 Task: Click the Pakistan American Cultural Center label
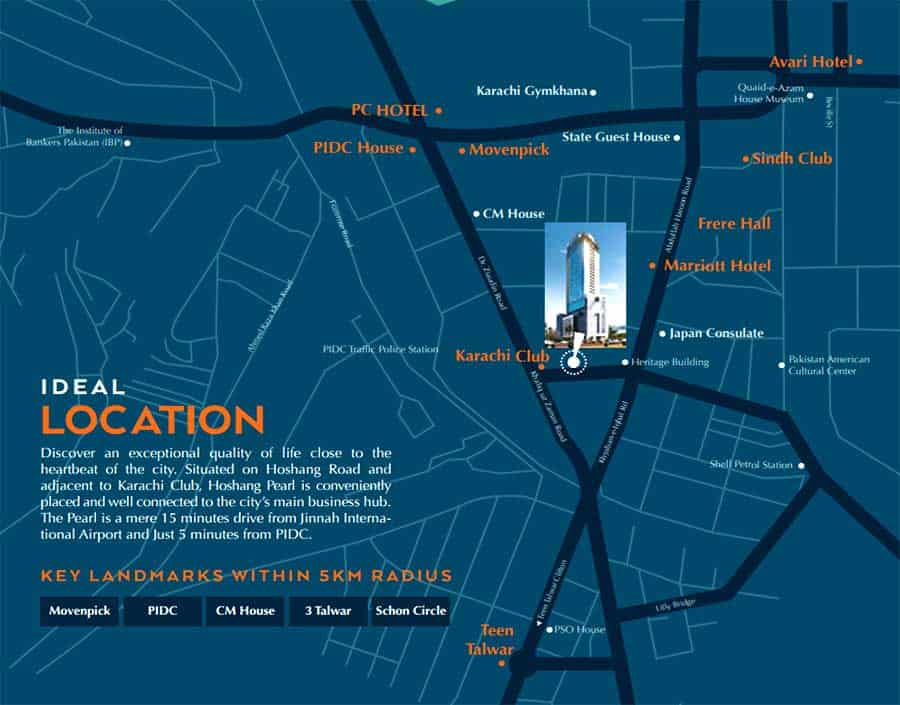click(829, 365)
